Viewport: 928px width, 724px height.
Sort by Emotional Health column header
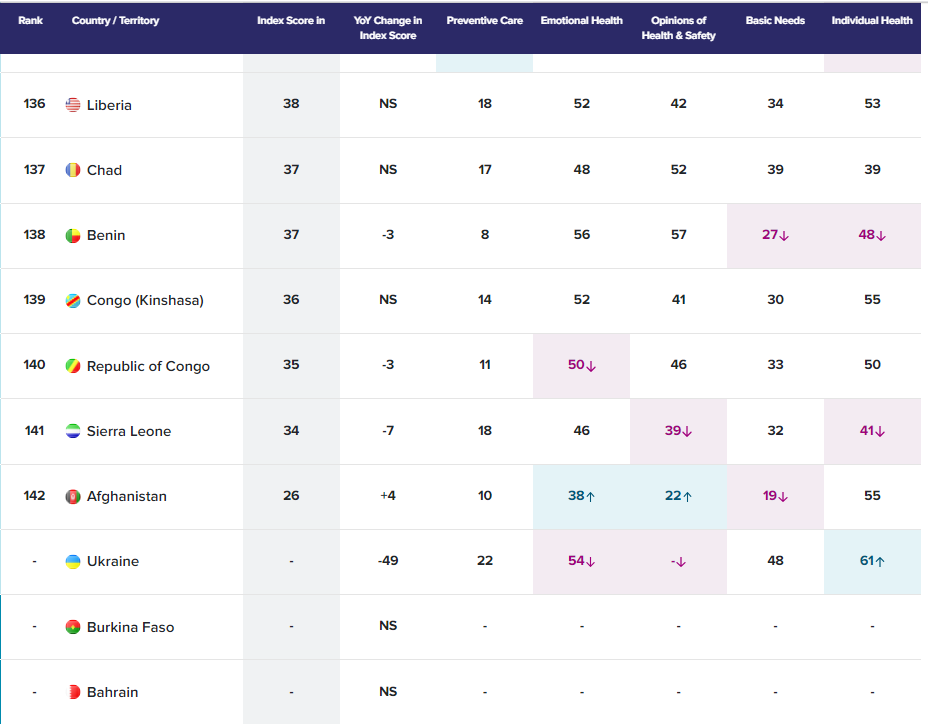[581, 21]
